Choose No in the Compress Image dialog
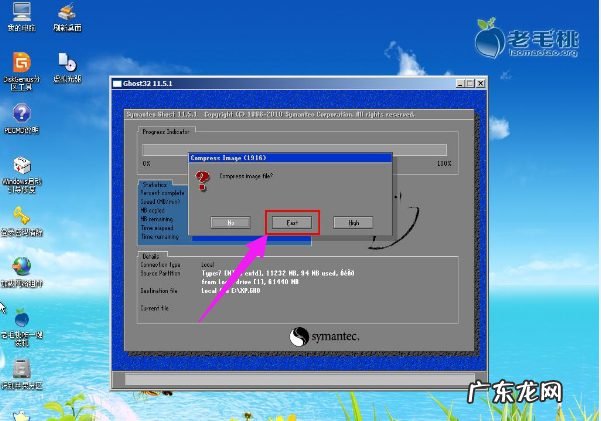 point(230,222)
